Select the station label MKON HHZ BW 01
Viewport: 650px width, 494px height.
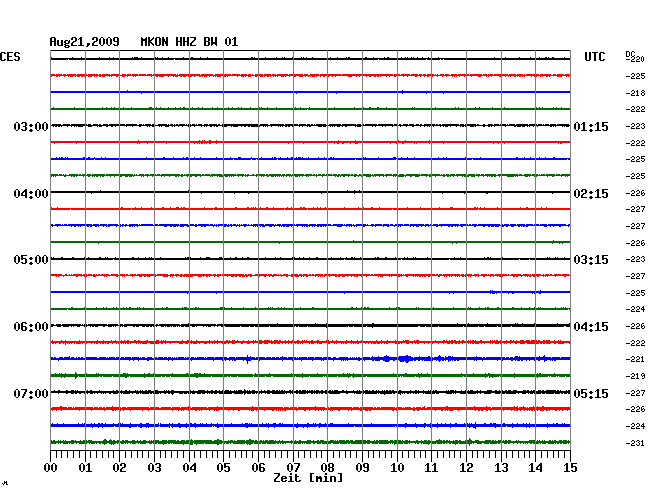point(189,42)
